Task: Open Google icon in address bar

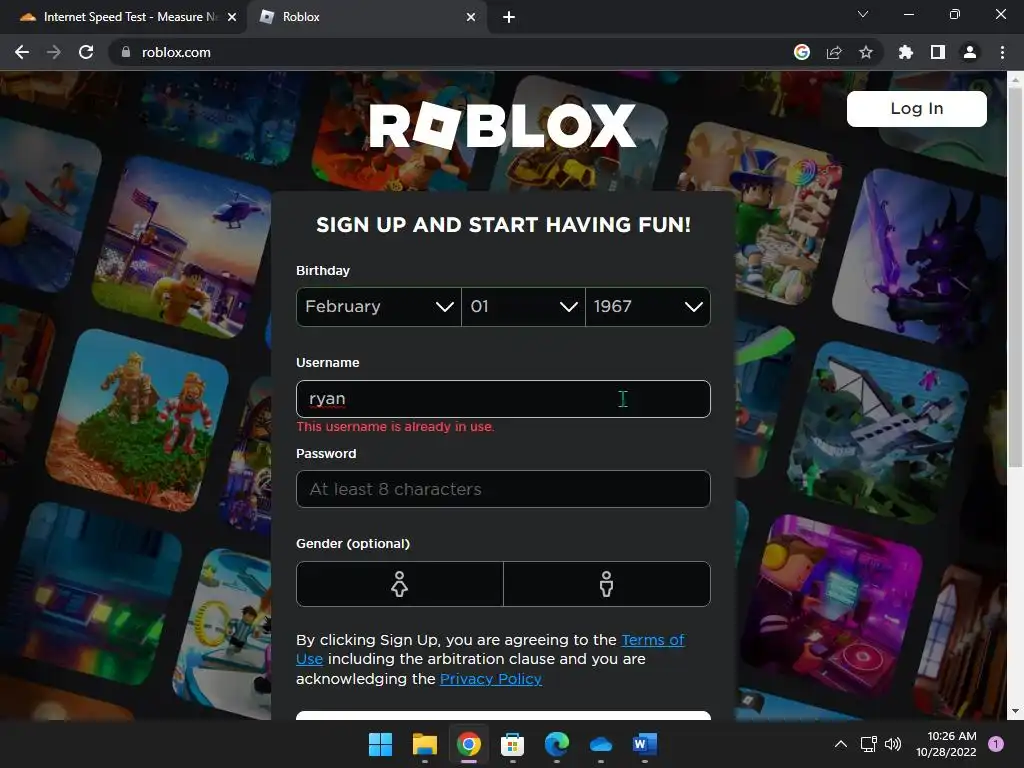Action: [x=802, y=52]
